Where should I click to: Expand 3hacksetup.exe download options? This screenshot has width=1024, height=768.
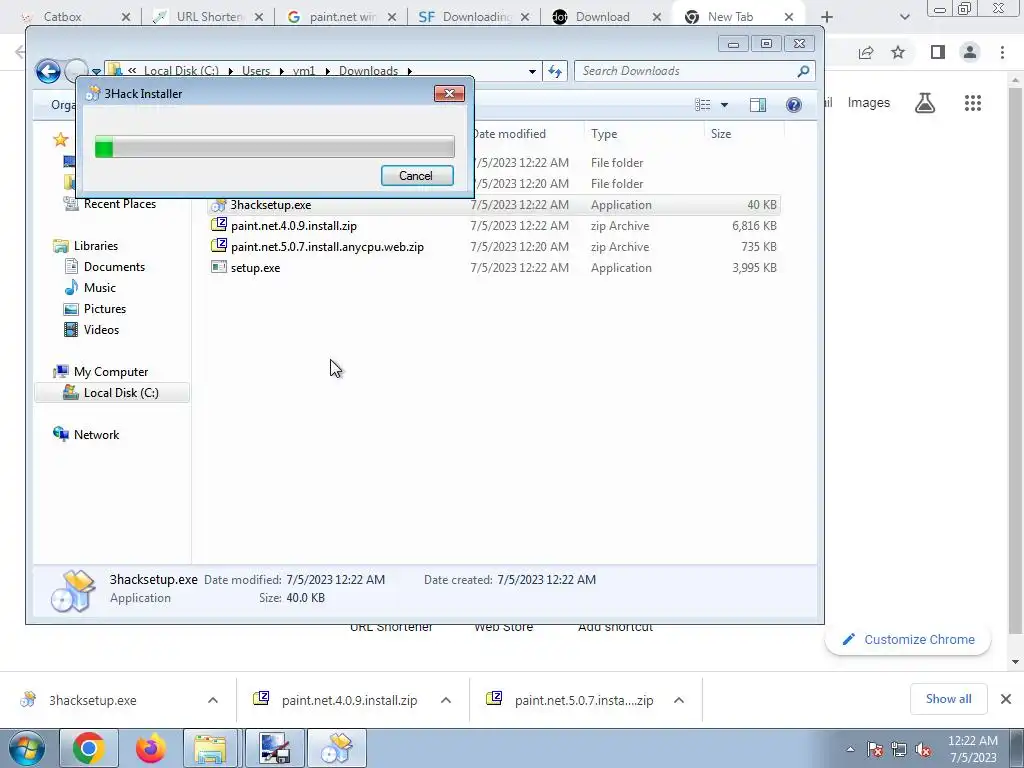point(213,700)
